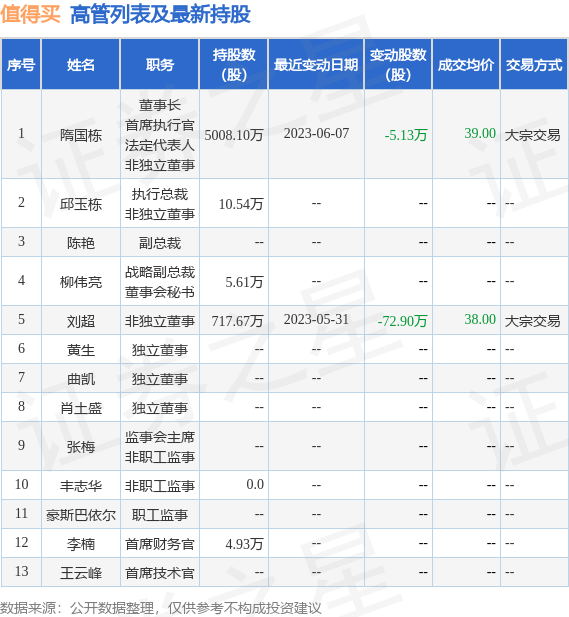The height and width of the screenshot is (617, 569).
Task: Click the date 2023-06-07
Action: (316, 133)
